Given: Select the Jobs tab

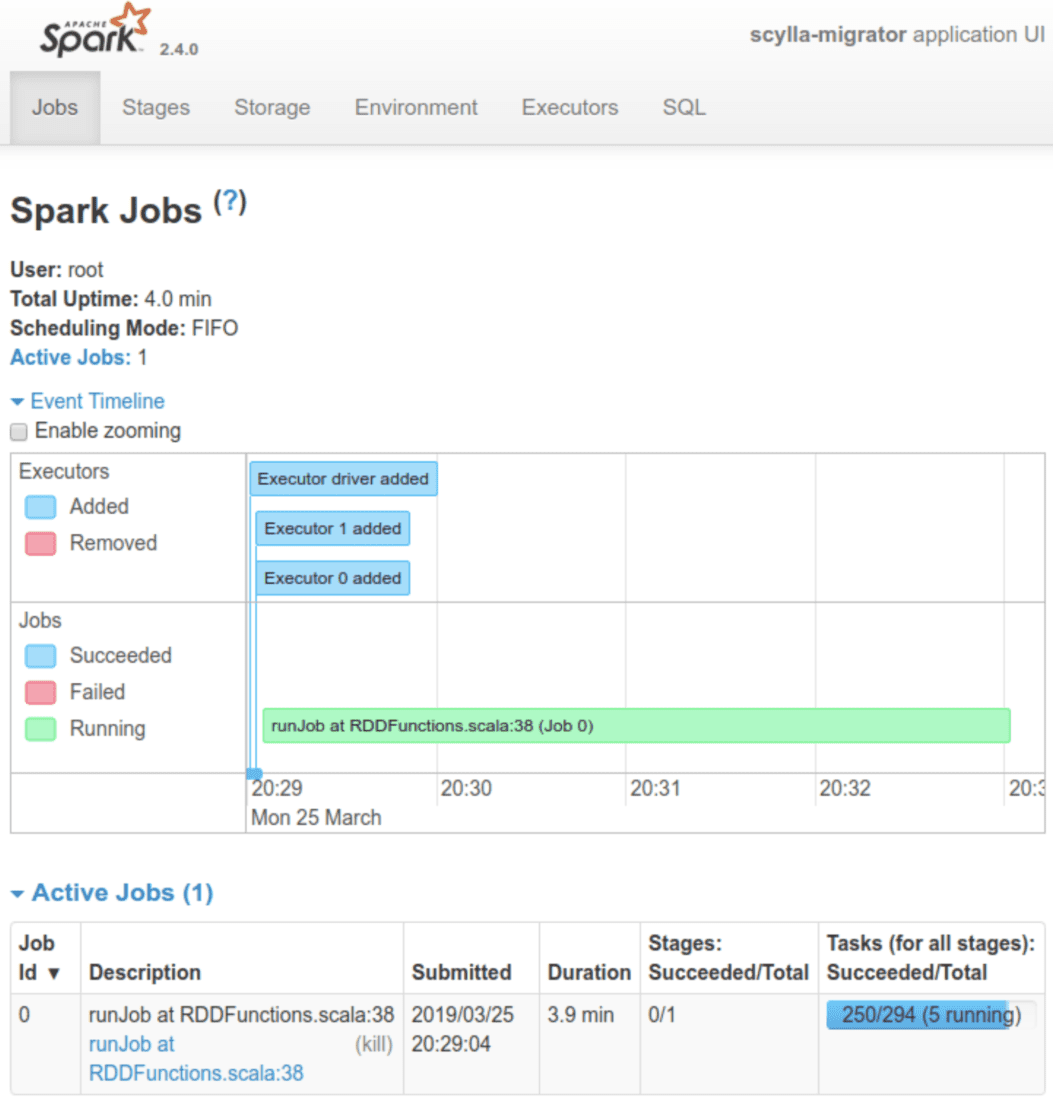Looking at the screenshot, I should point(55,107).
